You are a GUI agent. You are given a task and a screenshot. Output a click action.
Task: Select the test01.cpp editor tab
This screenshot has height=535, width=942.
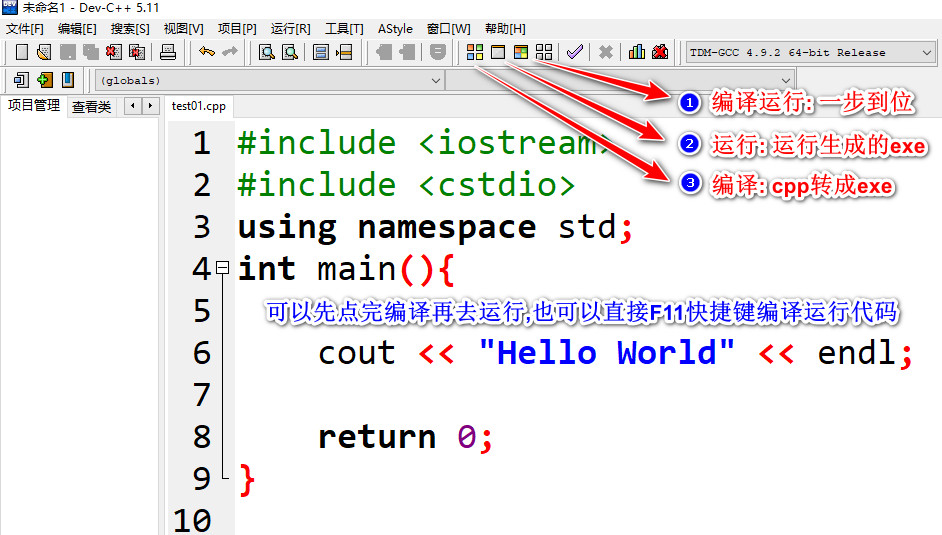tap(198, 106)
